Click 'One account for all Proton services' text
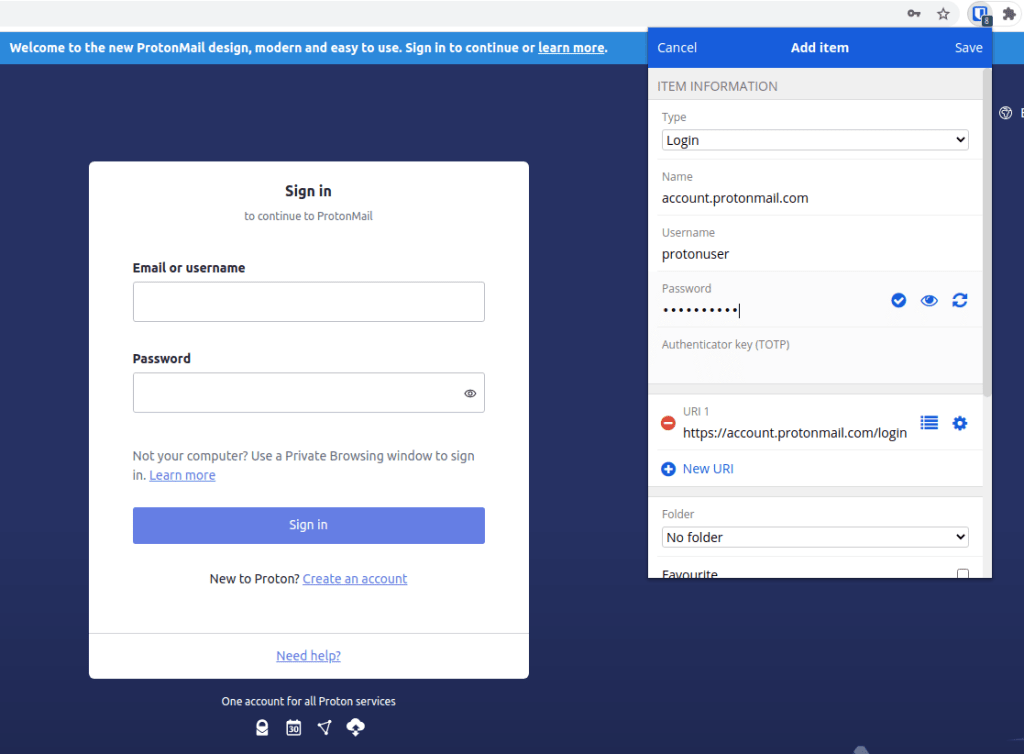Screen dimensions: 1024x754 click(x=308, y=701)
